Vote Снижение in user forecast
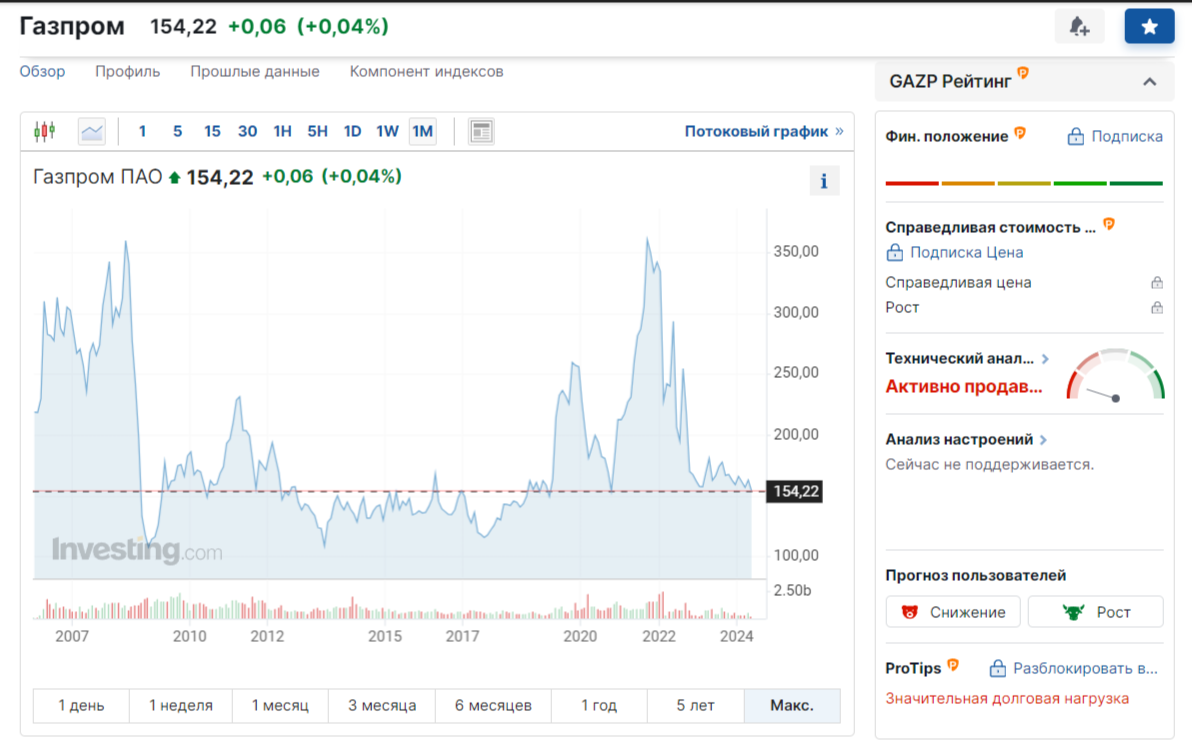Screen dimensions: 1192x750 pos(953,612)
